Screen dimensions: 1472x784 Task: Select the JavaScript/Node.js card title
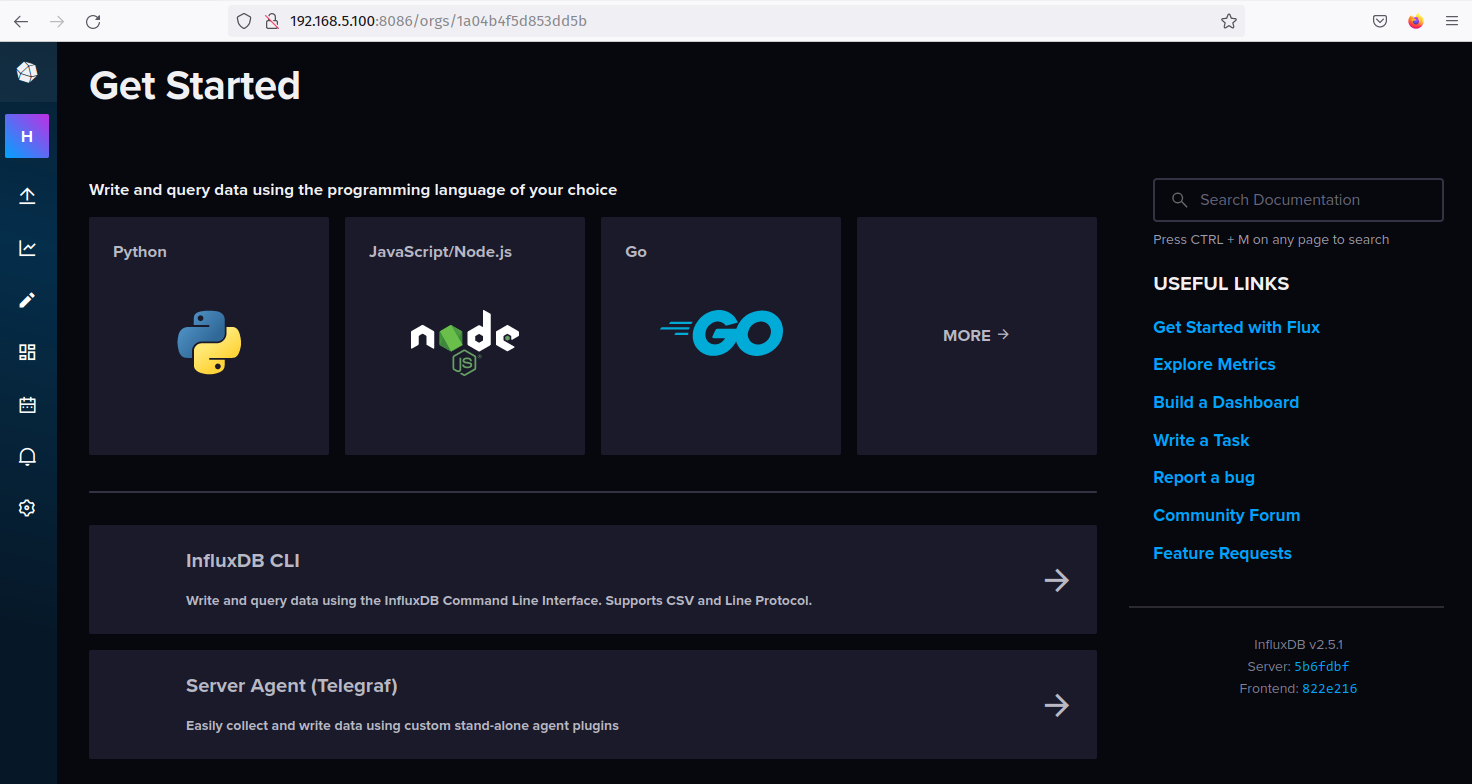pyautogui.click(x=440, y=252)
